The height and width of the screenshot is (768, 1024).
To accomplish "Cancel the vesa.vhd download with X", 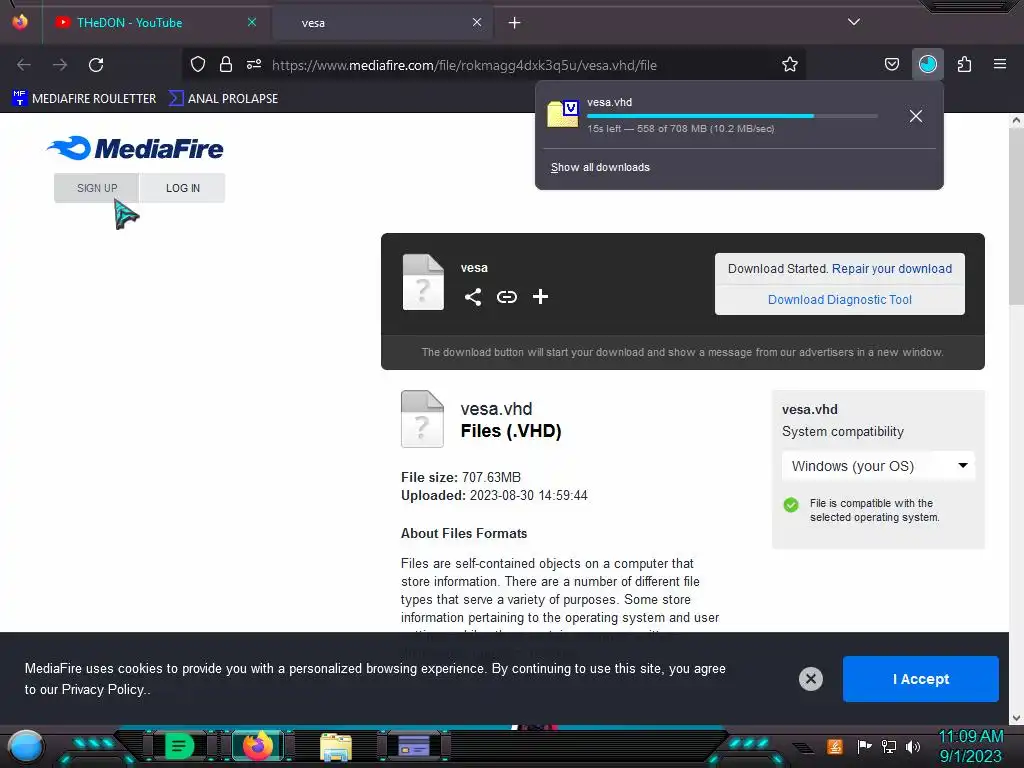I will [x=916, y=116].
